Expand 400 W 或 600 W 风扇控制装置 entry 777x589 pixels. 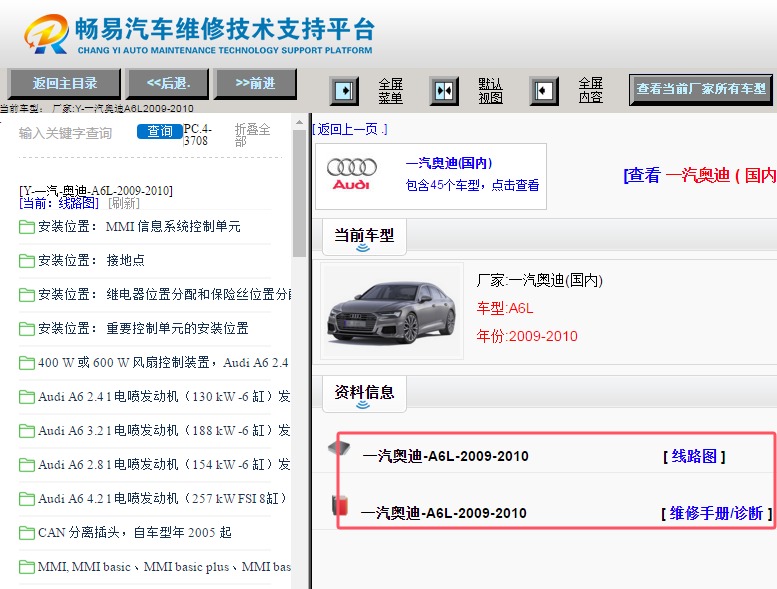pos(163,363)
